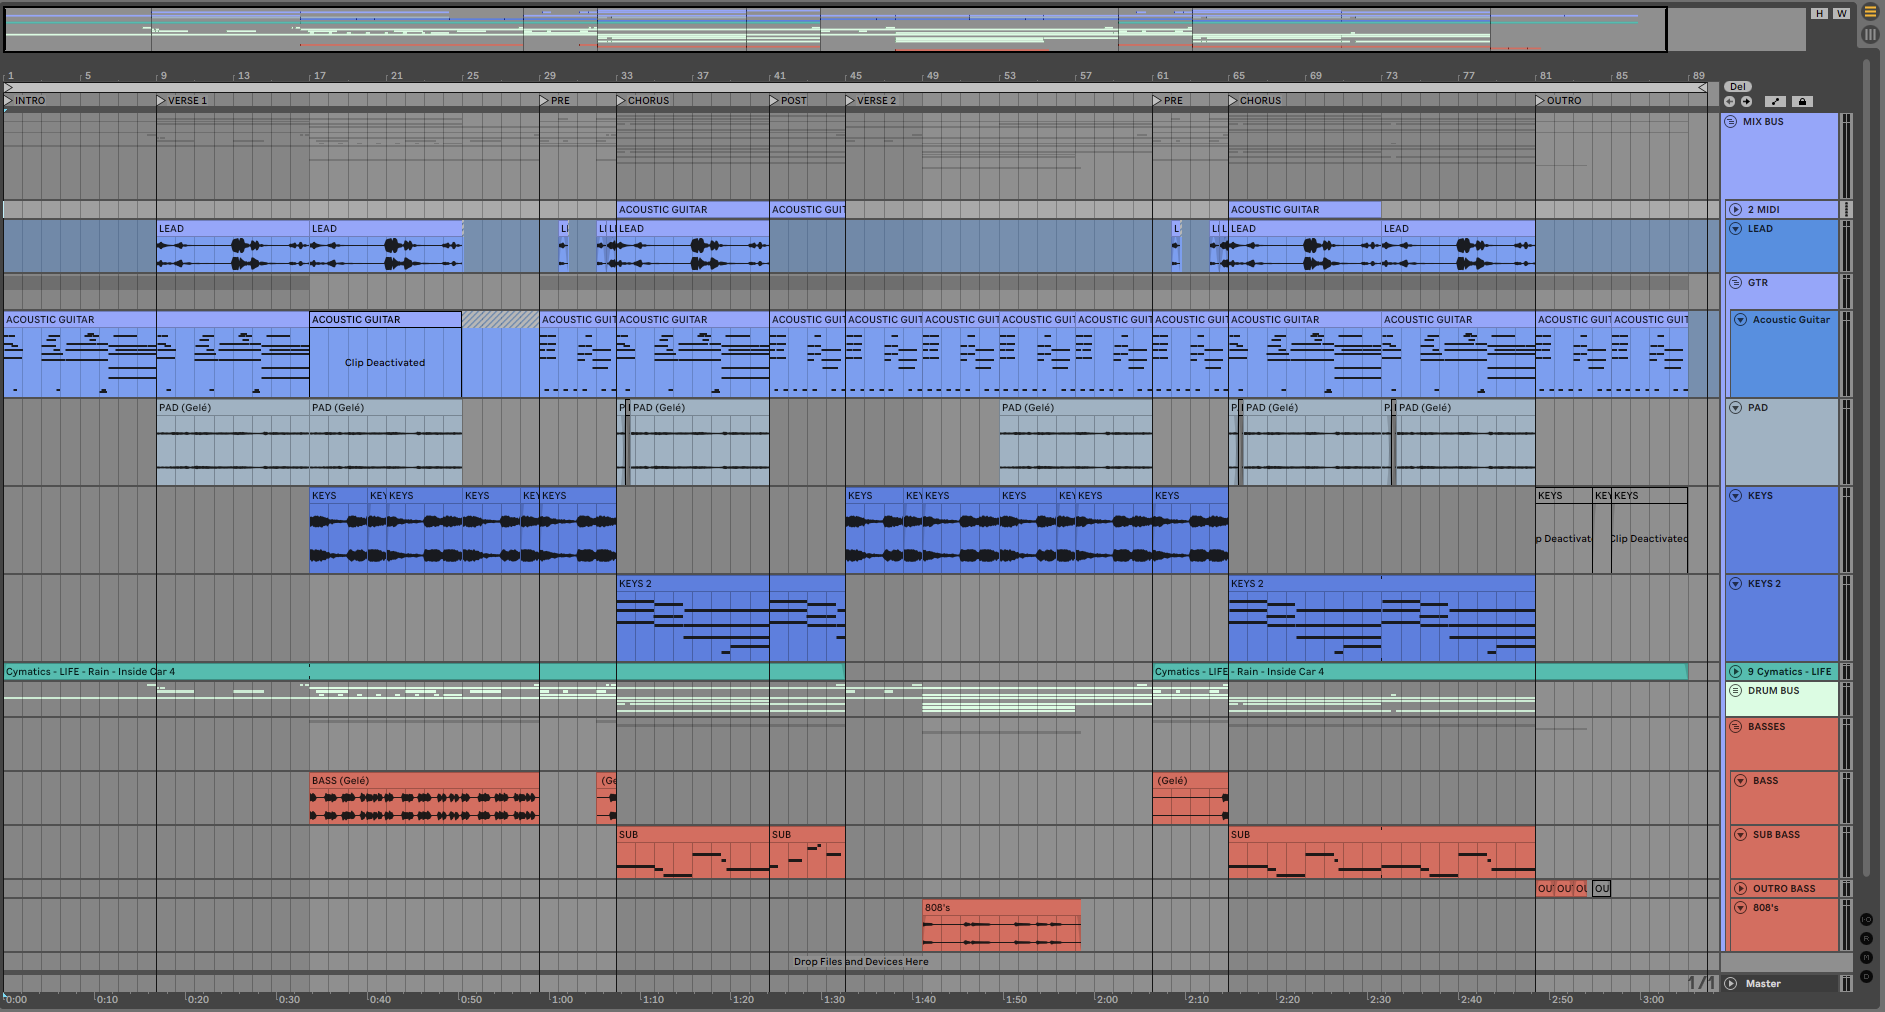Select the Master track name
1885x1012 pixels.
tap(1763, 984)
